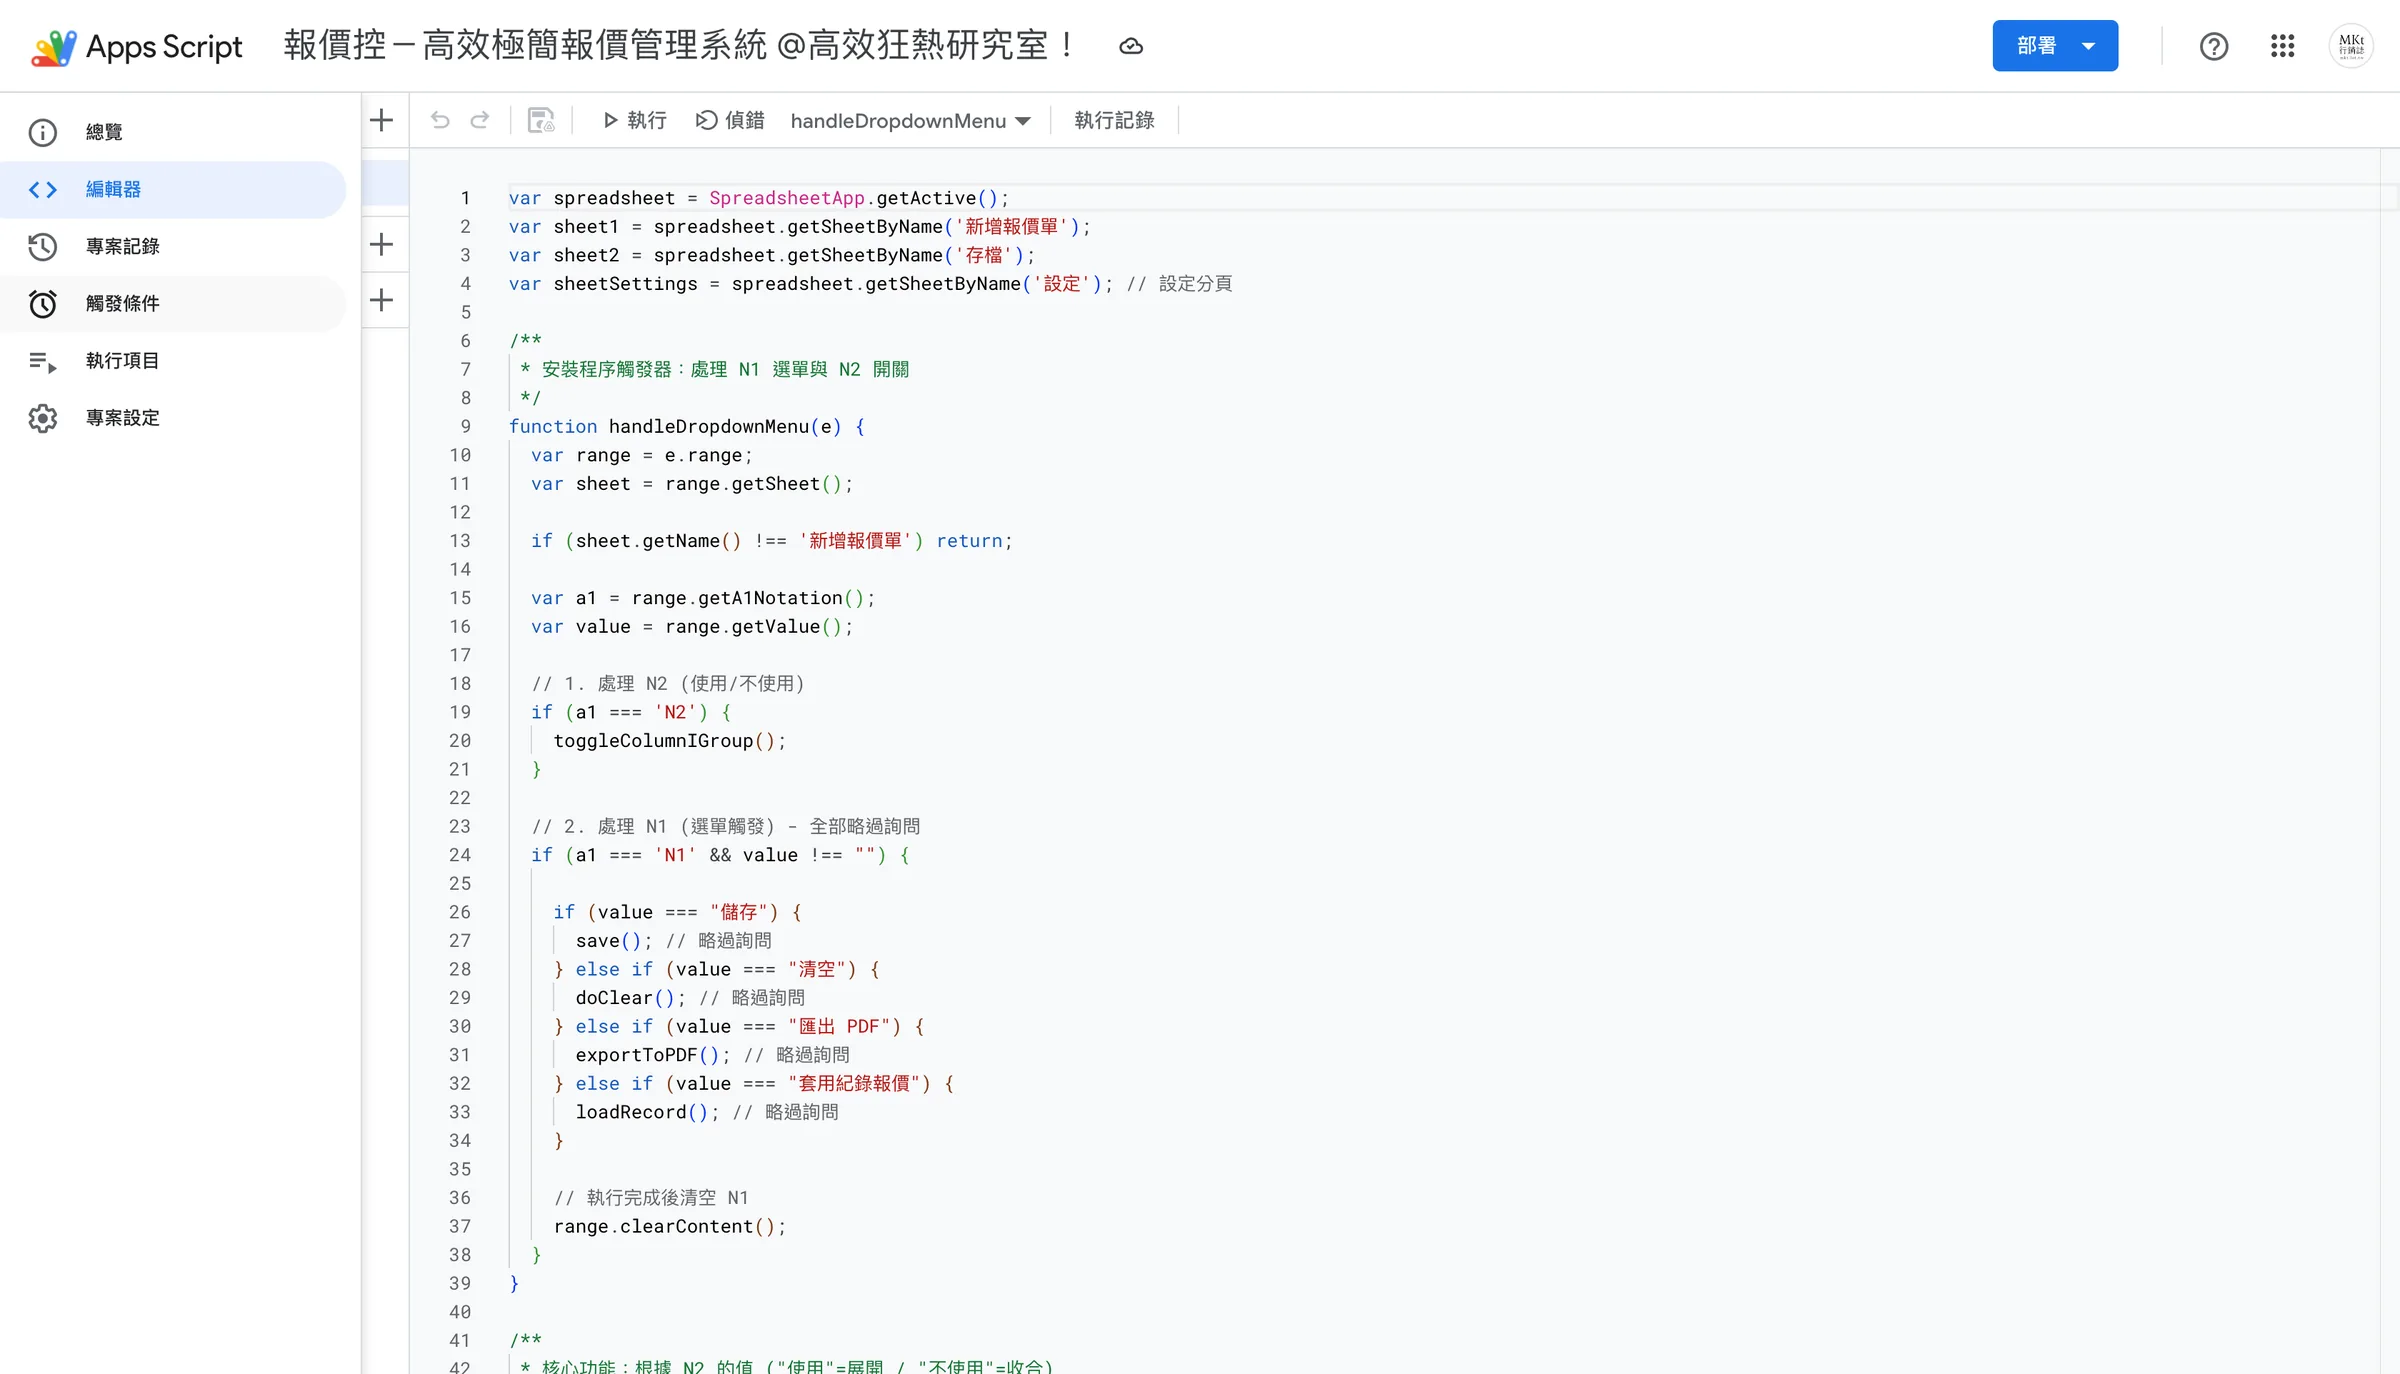This screenshot has width=2400, height=1374.
Task: Open the 總覽 overview page
Action: (173, 132)
